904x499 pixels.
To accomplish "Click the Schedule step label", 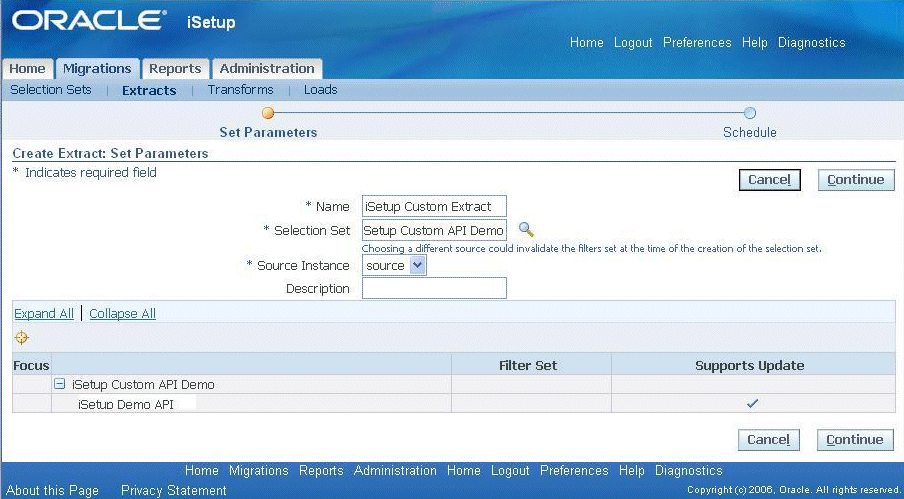I will (x=749, y=132).
